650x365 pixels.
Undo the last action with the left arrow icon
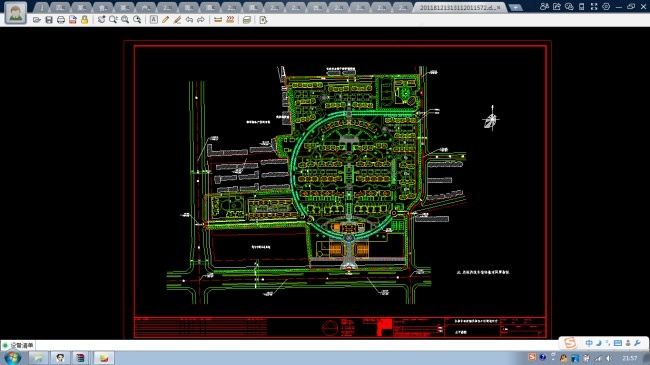click(x=189, y=20)
